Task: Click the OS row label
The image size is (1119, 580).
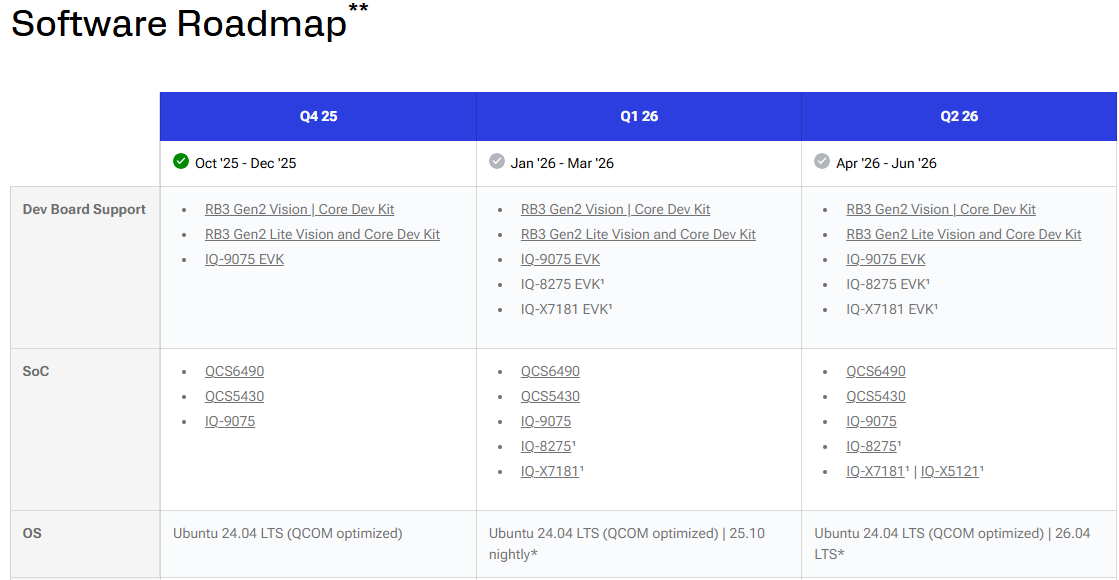Action: 32,533
